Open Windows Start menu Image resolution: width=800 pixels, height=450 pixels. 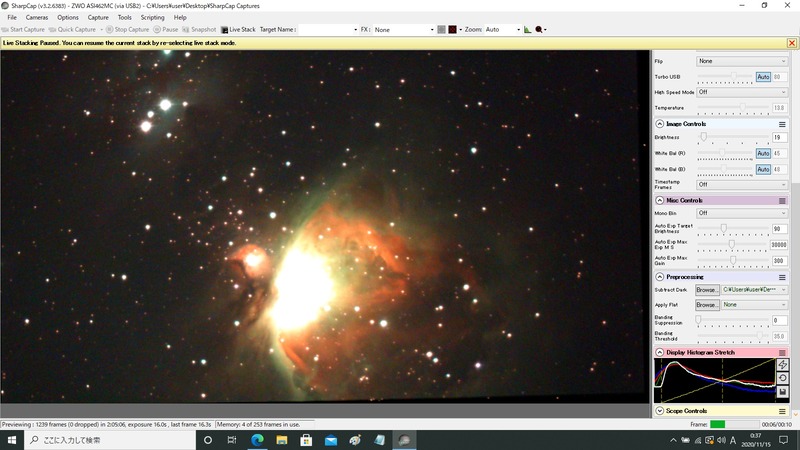pyautogui.click(x=12, y=440)
